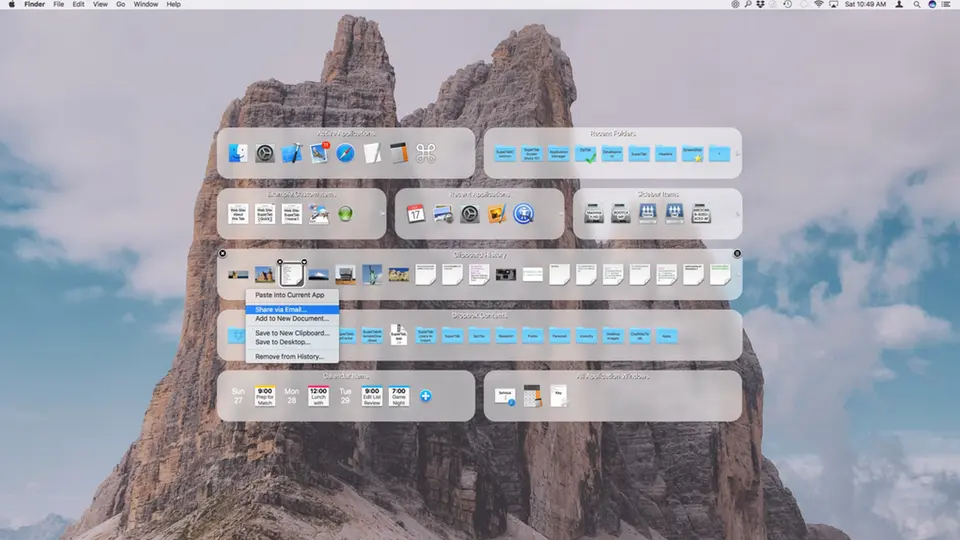Switch to Xcode in Active Applications

292,153
